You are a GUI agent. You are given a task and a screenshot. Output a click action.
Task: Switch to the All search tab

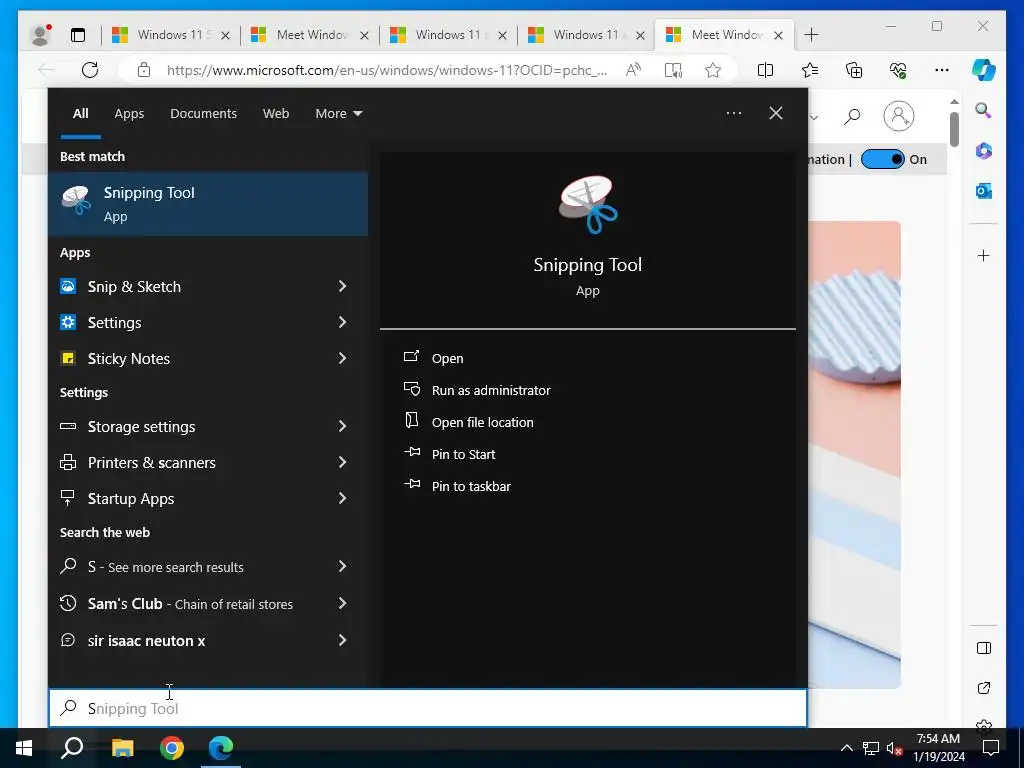pos(80,114)
